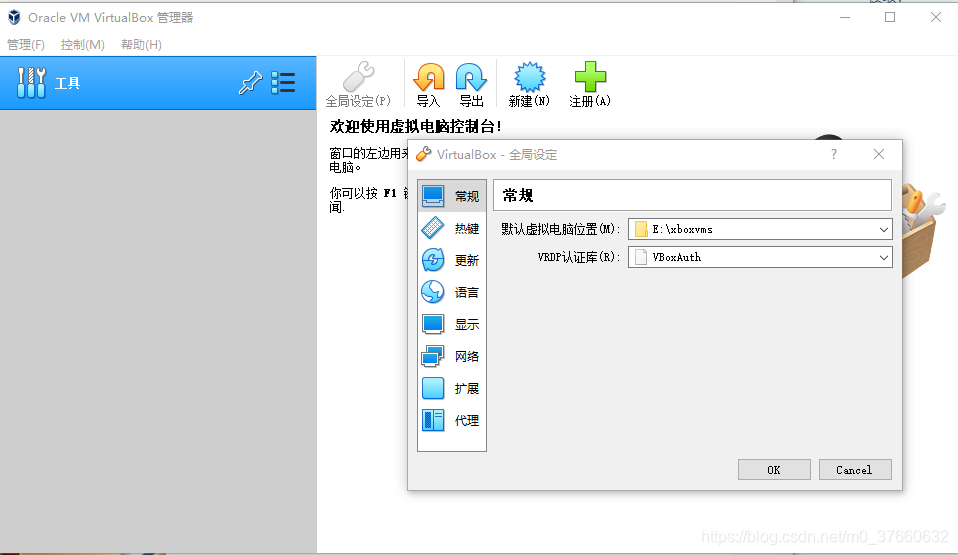The image size is (958, 555).
Task: Expand the VRDP认证库 dropdown
Action: tap(883, 257)
